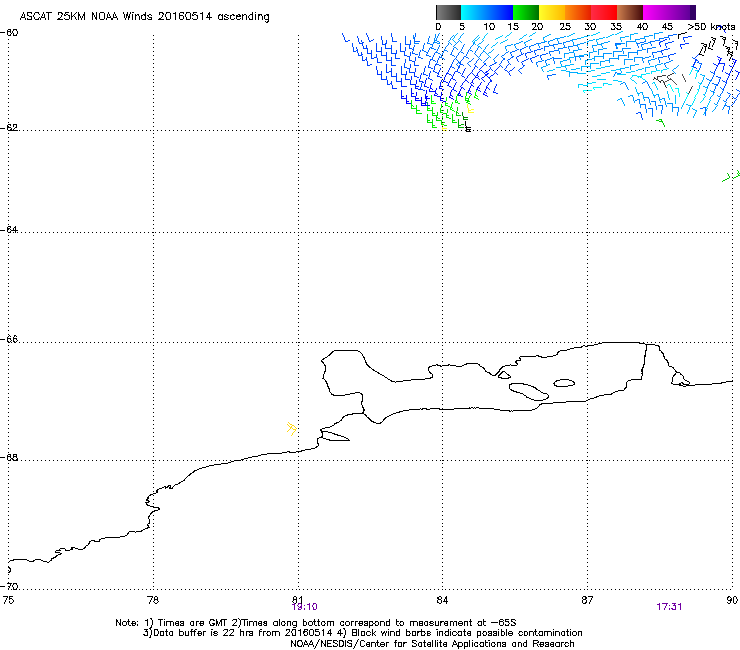
Task: Click the red 30-35 knots legend swatch
Action: click(x=604, y=12)
